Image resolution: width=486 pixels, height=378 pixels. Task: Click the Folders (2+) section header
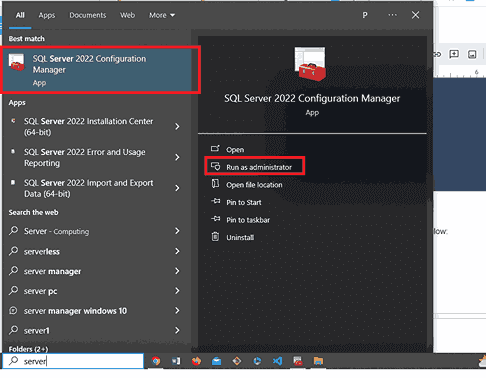[28, 349]
